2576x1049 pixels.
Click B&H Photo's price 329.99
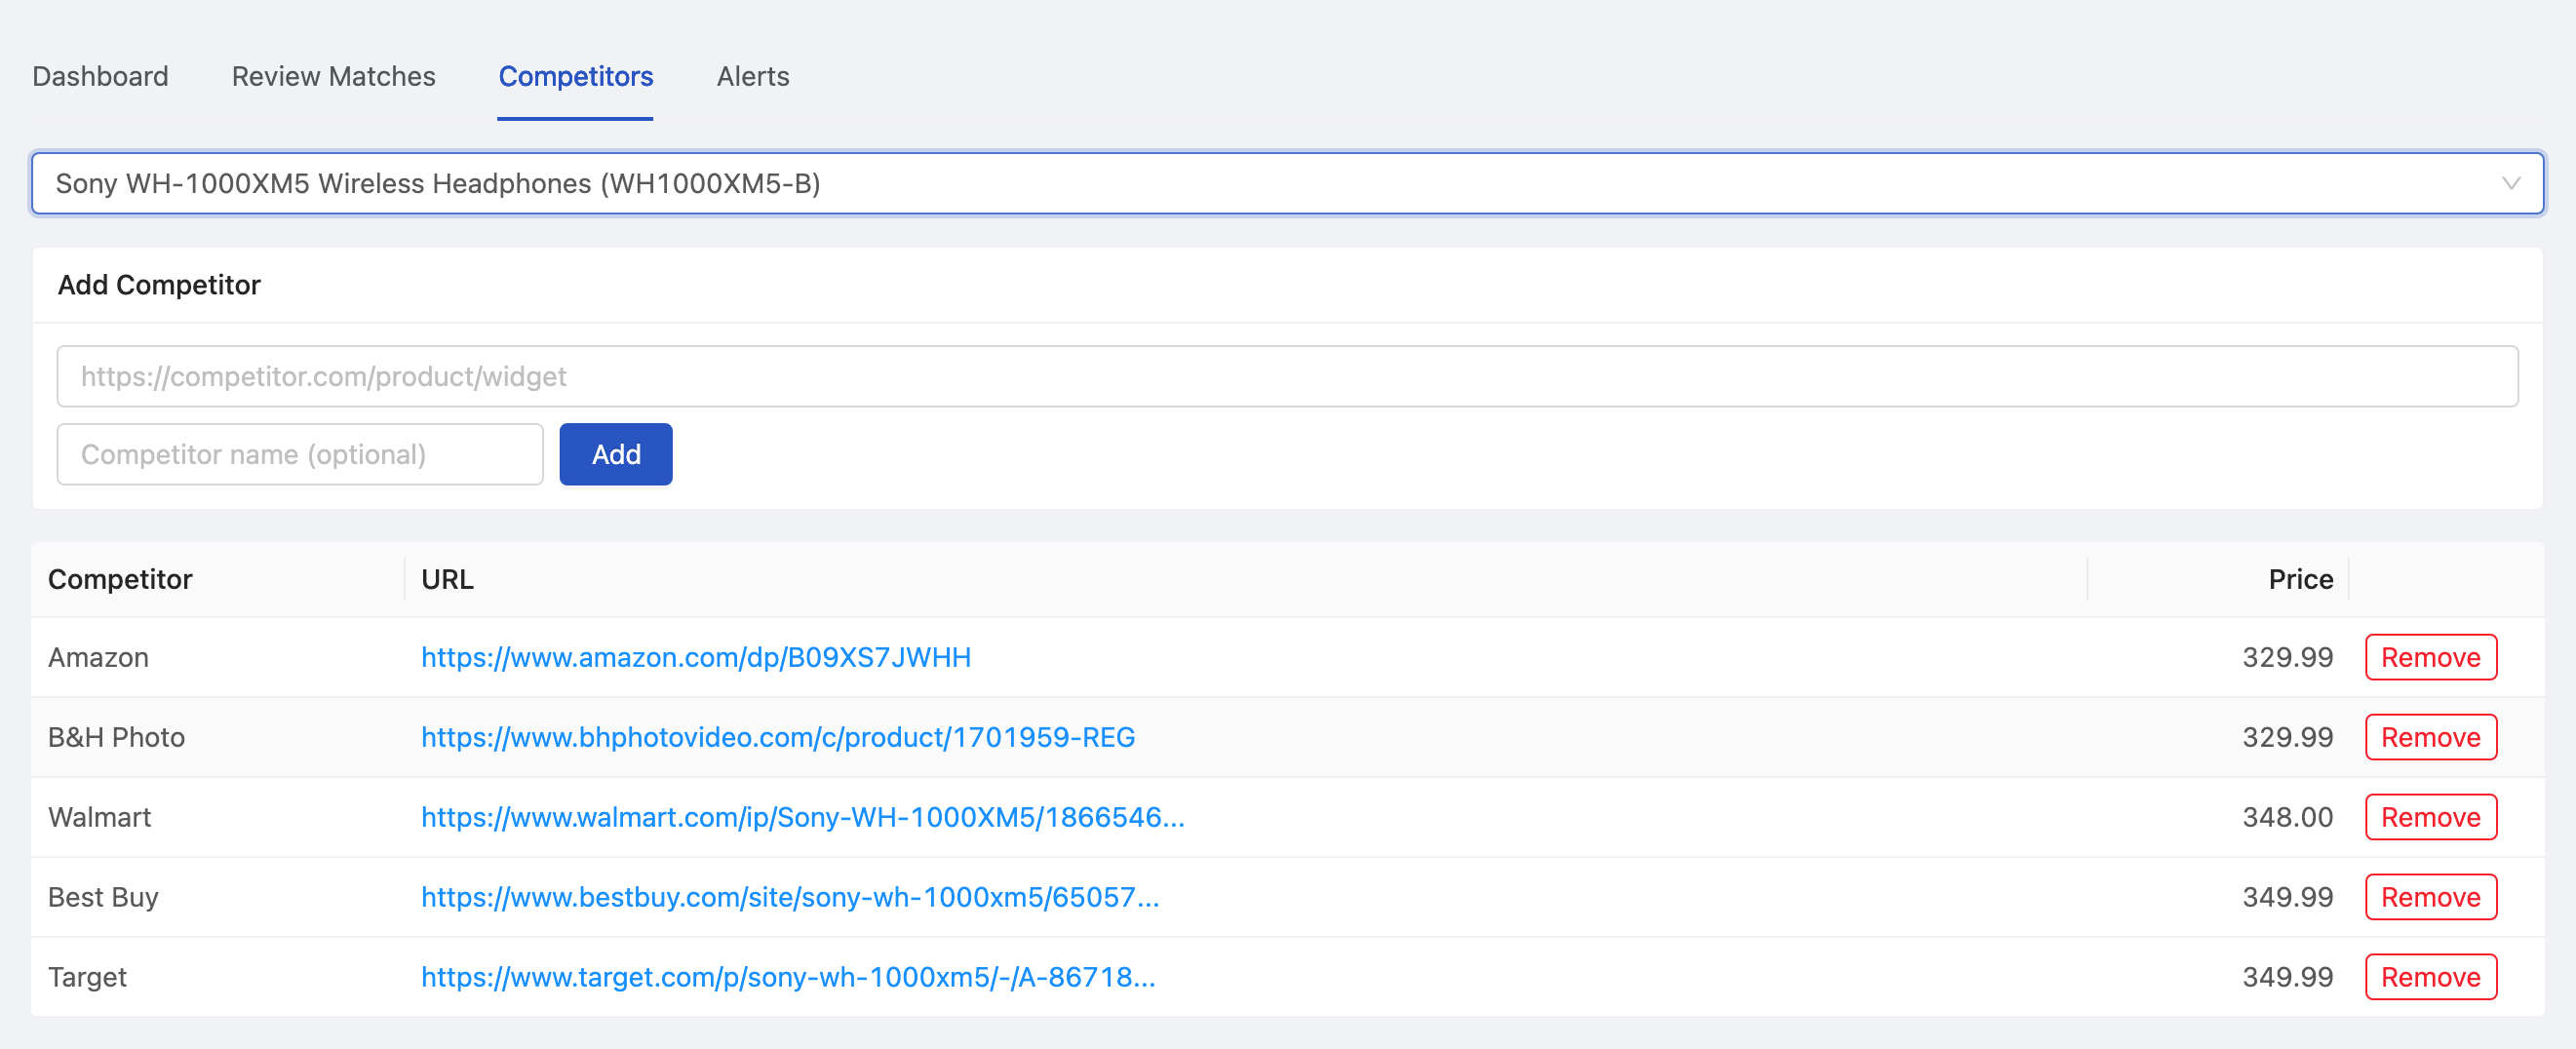coord(2287,737)
